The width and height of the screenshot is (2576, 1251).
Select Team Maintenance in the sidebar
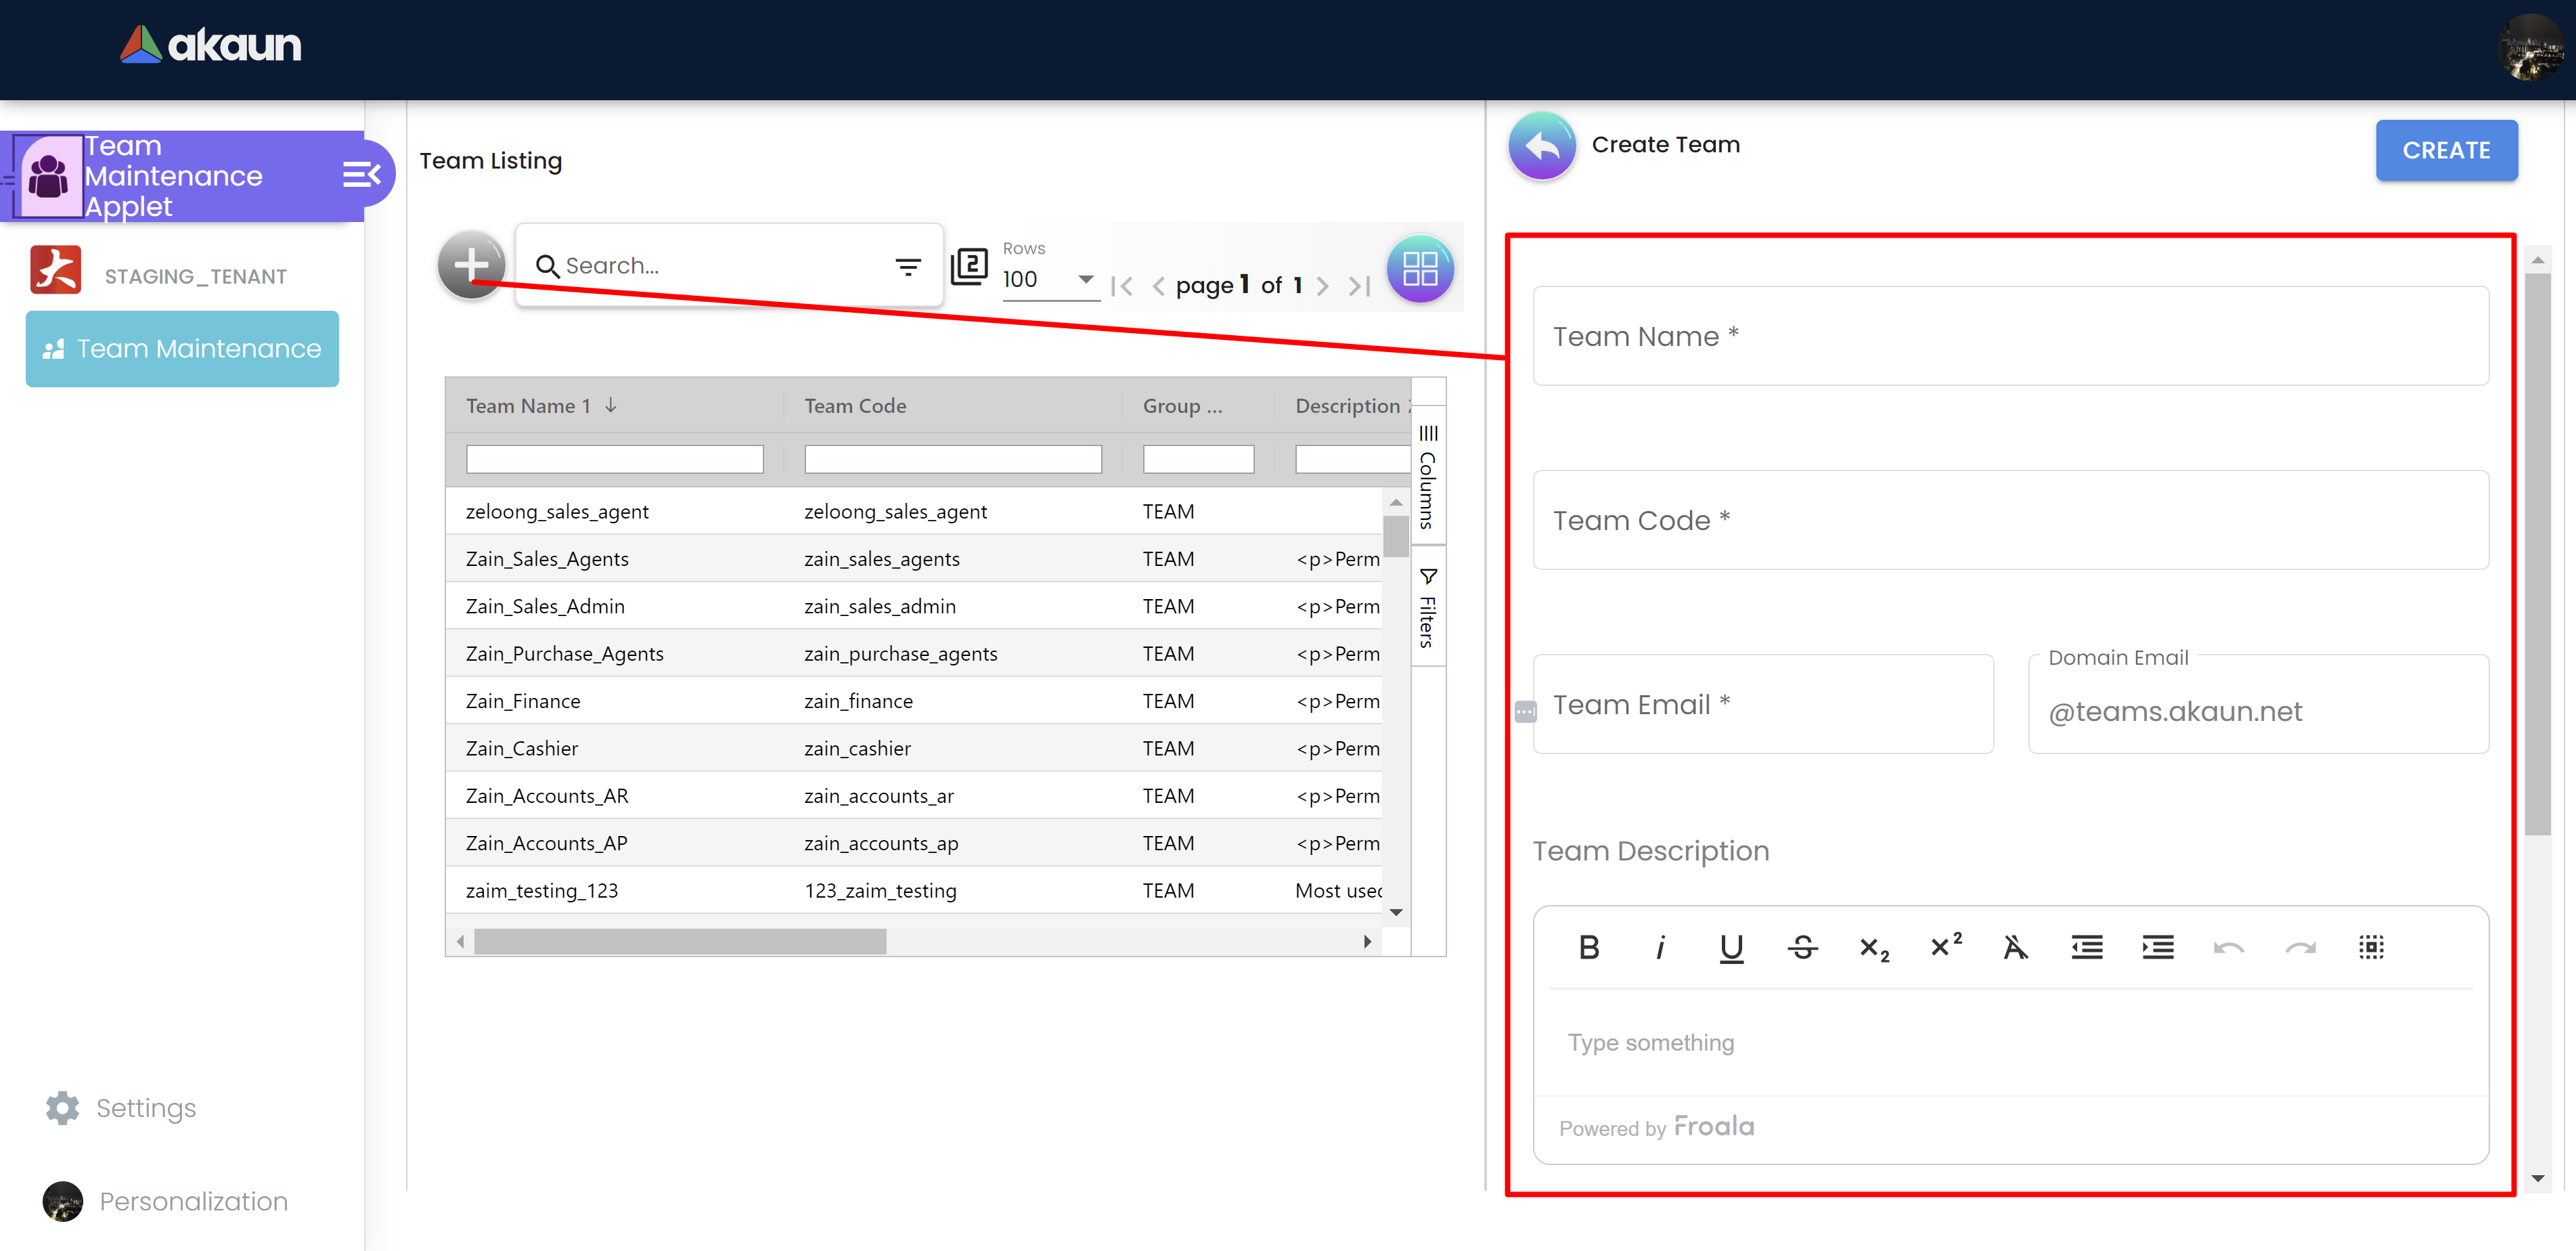pos(182,349)
